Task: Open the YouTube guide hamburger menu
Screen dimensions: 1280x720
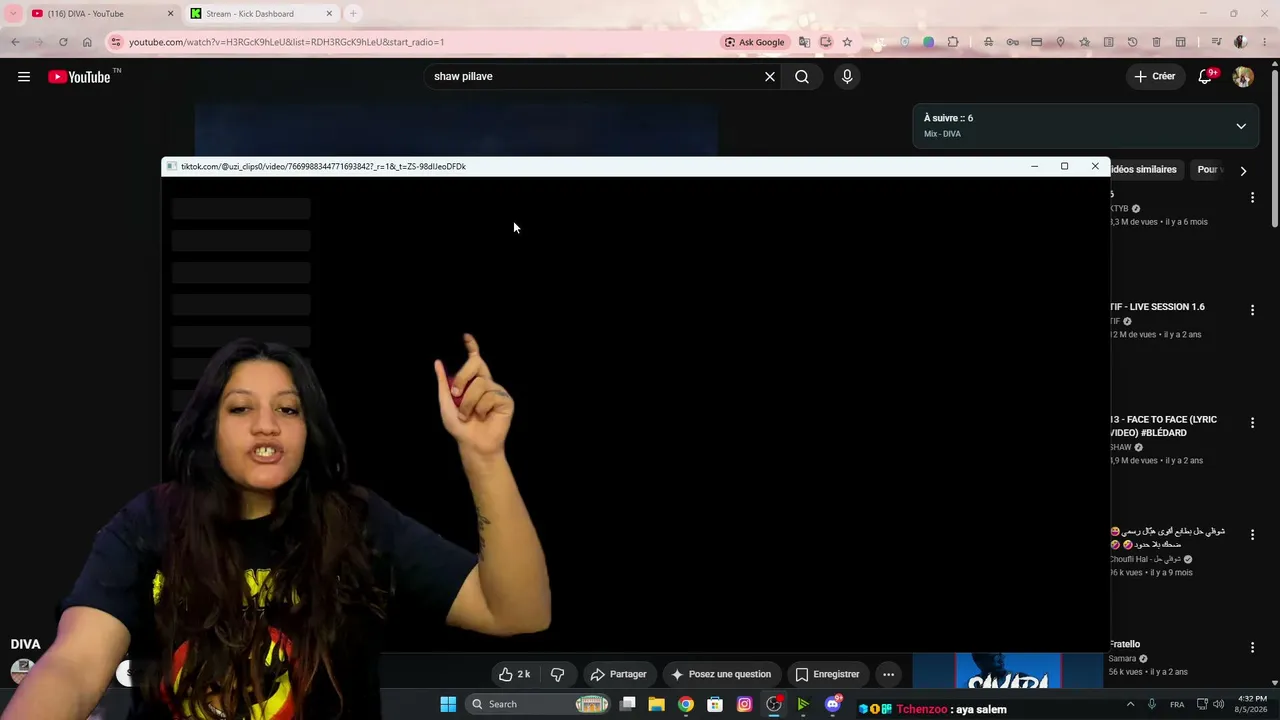Action: click(24, 77)
